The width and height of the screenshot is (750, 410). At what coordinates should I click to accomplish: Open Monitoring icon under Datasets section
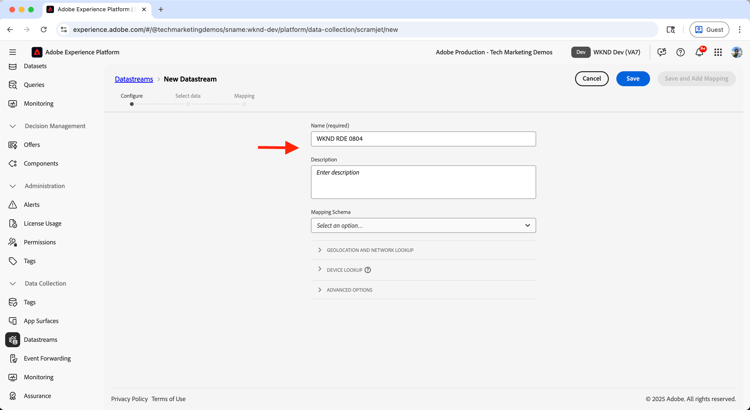pos(13,103)
